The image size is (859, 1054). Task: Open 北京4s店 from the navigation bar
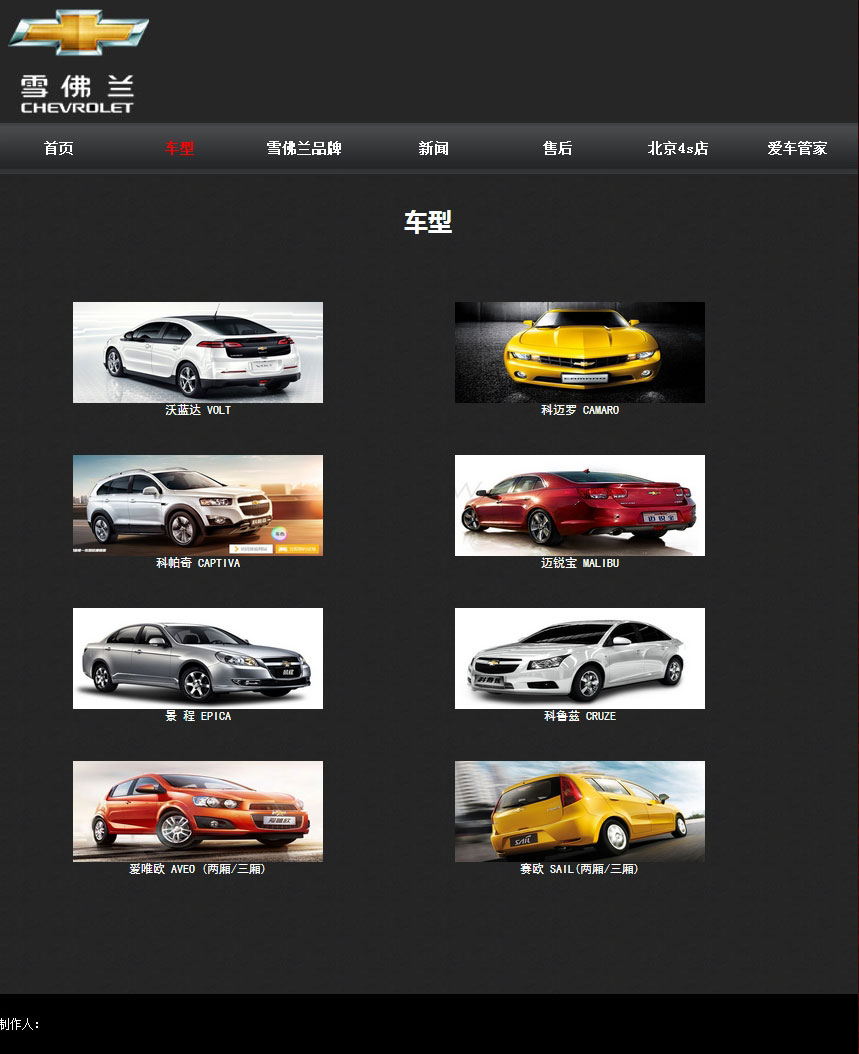point(678,148)
